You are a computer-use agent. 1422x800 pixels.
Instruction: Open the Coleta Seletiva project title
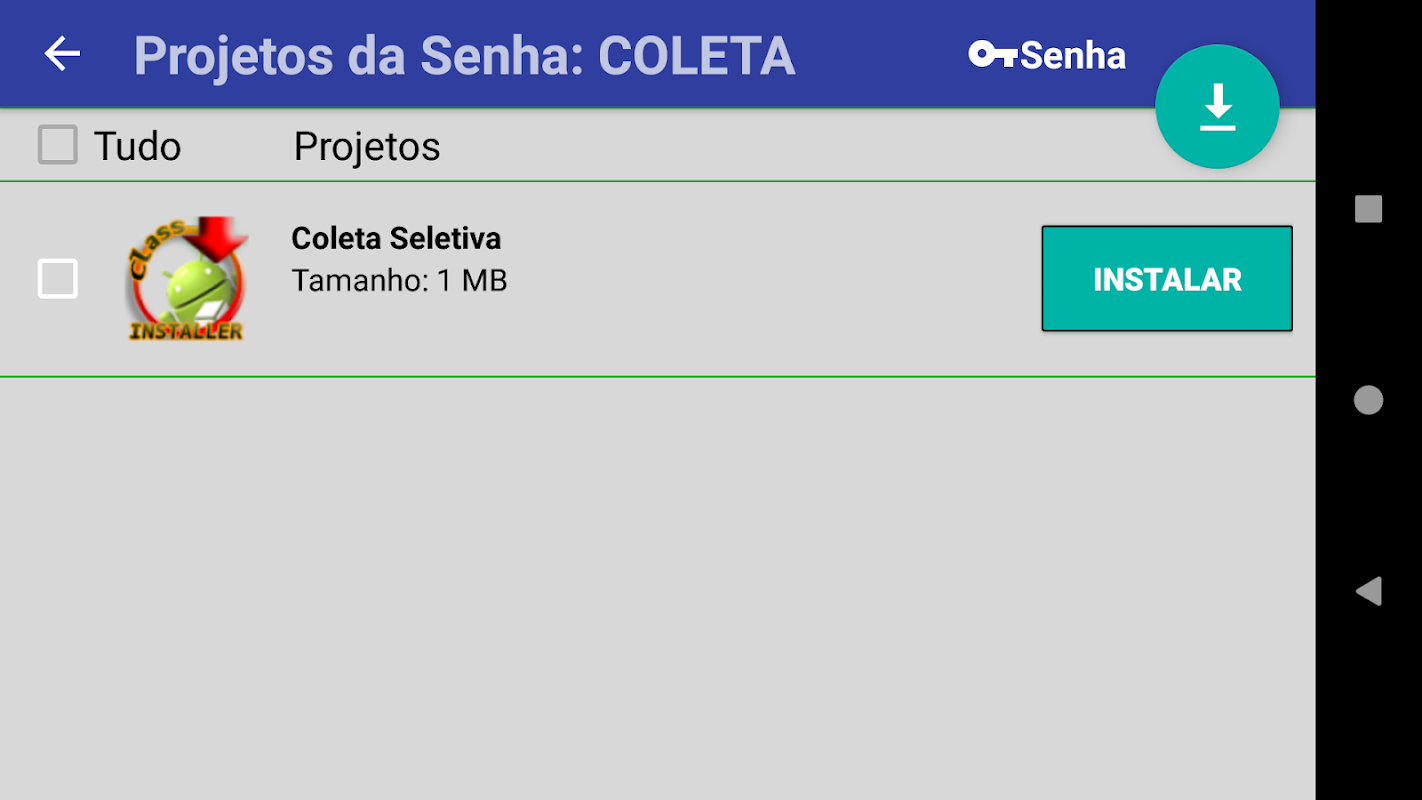[396, 238]
